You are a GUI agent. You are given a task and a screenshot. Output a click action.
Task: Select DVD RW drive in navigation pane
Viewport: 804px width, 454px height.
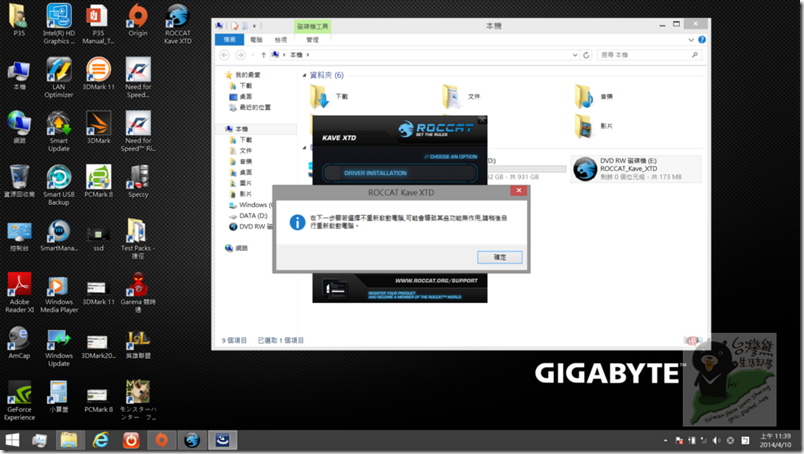[x=251, y=226]
